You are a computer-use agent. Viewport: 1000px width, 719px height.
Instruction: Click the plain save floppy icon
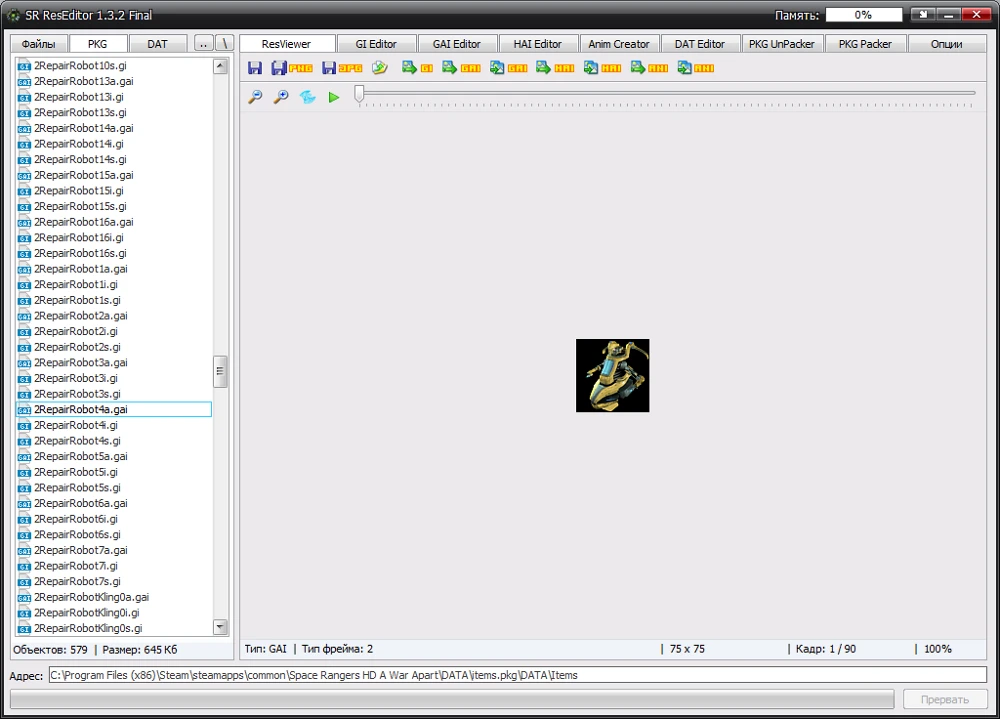coord(255,68)
